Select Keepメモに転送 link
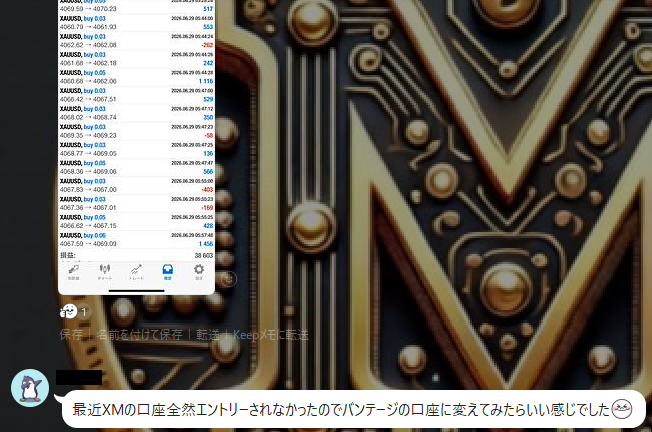 pyautogui.click(x=271, y=335)
